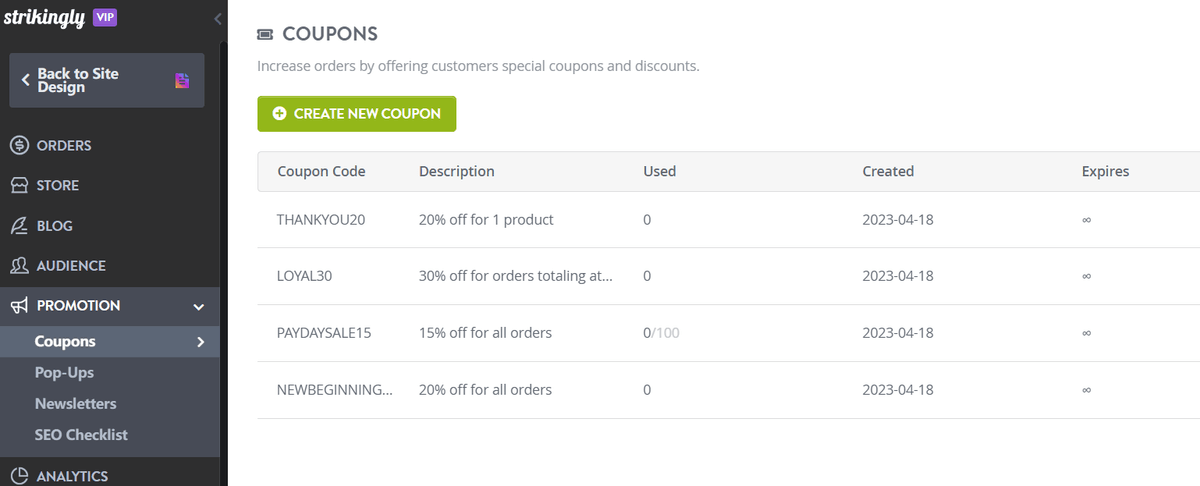Collapse the Promotion submenu chevron

[199, 307]
